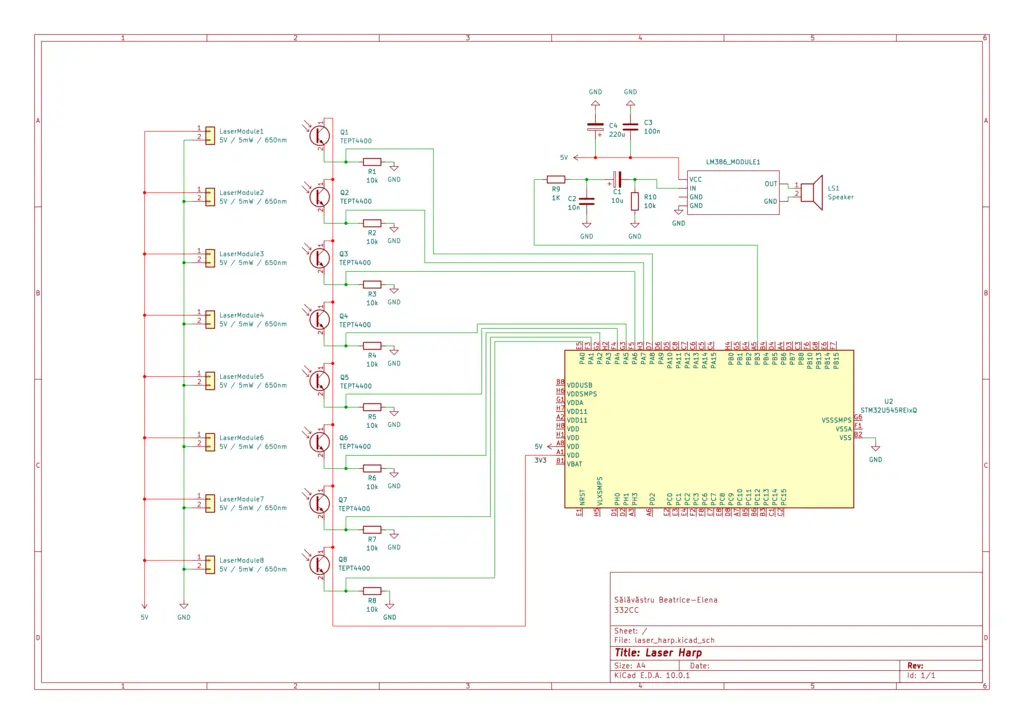Pick the R9 1K resistor symbol
The image size is (1024, 724).
click(556, 179)
